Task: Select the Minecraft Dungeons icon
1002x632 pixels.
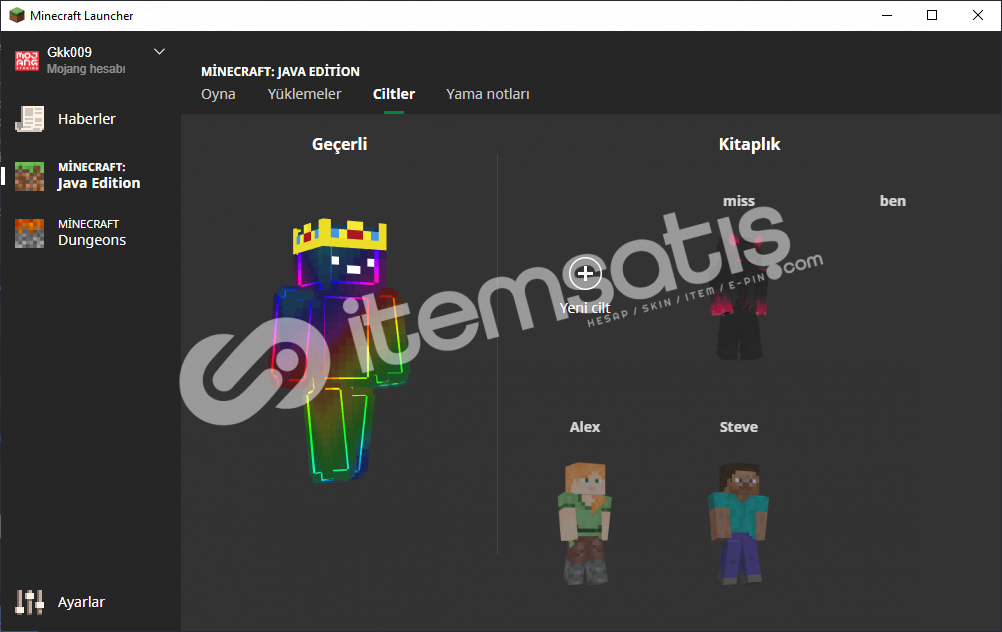Action: (29, 233)
